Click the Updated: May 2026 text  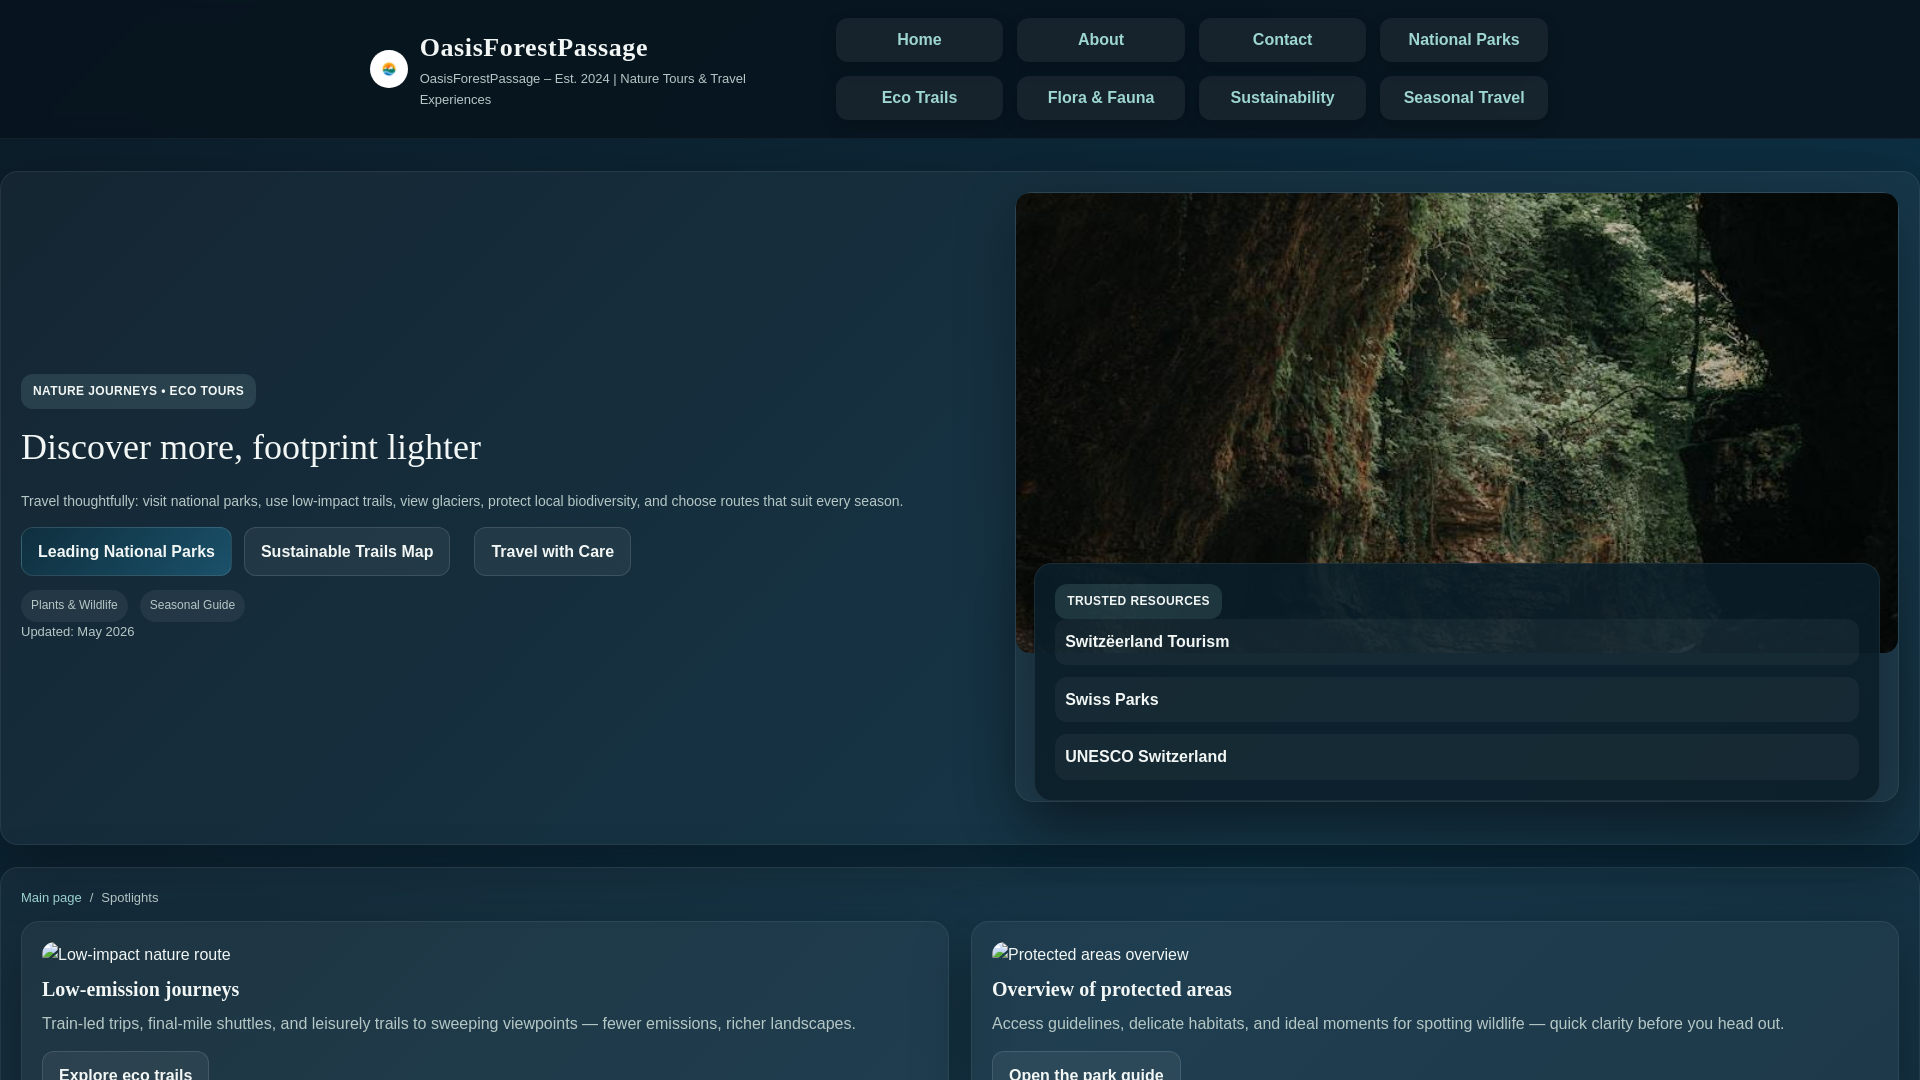(x=77, y=632)
